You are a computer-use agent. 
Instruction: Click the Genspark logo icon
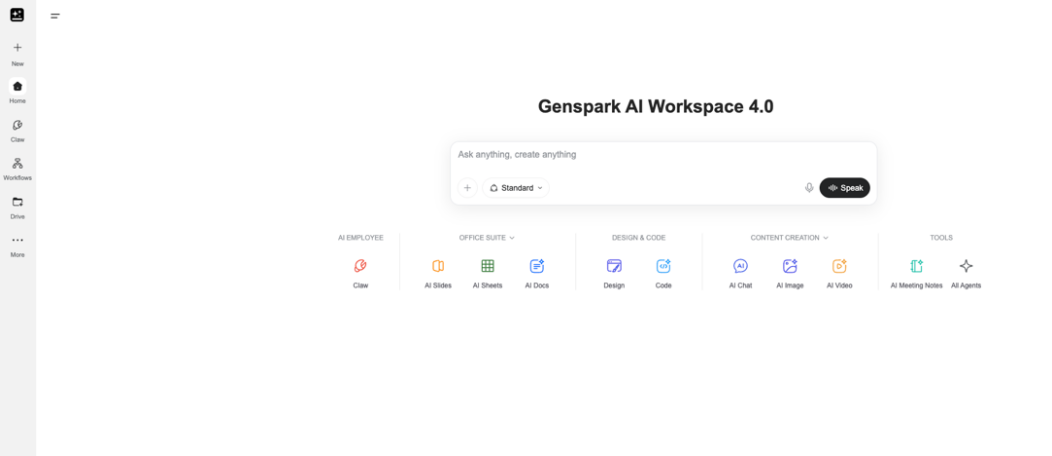[x=17, y=15]
